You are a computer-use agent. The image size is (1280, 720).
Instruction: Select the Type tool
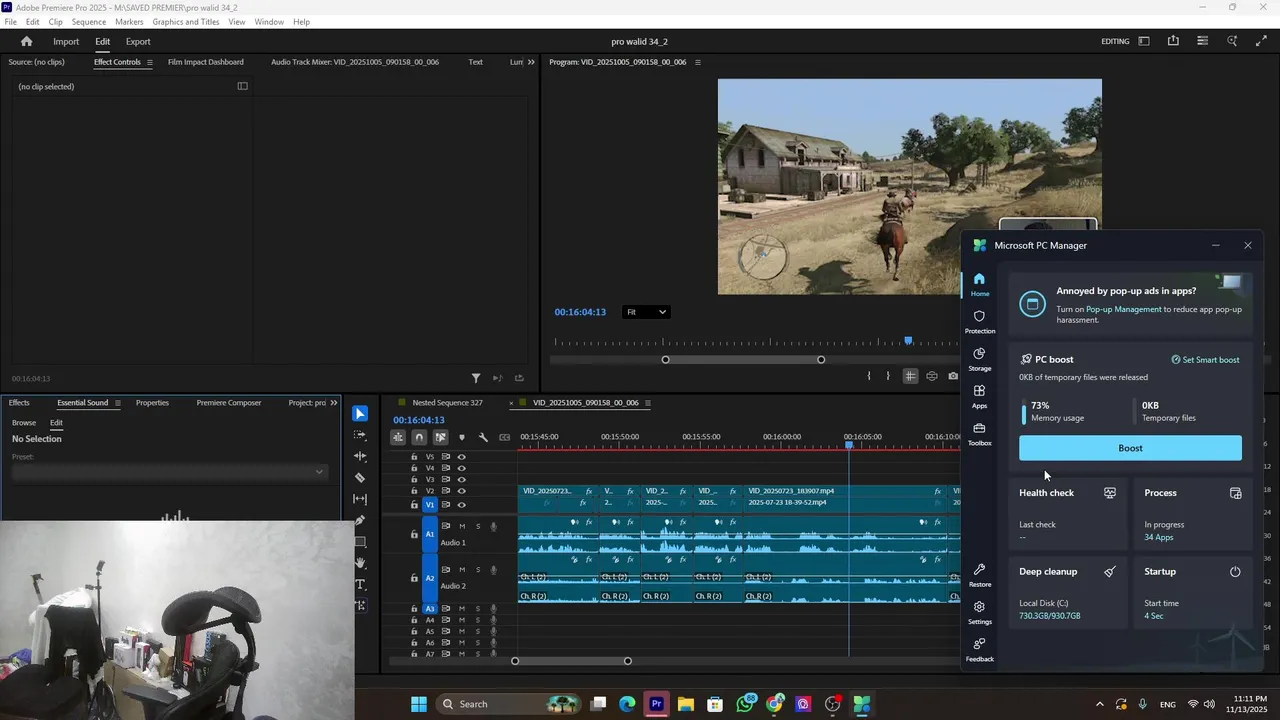[x=360, y=584]
